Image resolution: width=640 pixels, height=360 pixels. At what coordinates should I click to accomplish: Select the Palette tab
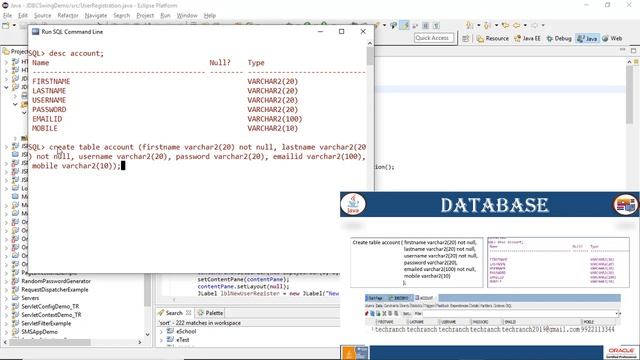(210, 313)
